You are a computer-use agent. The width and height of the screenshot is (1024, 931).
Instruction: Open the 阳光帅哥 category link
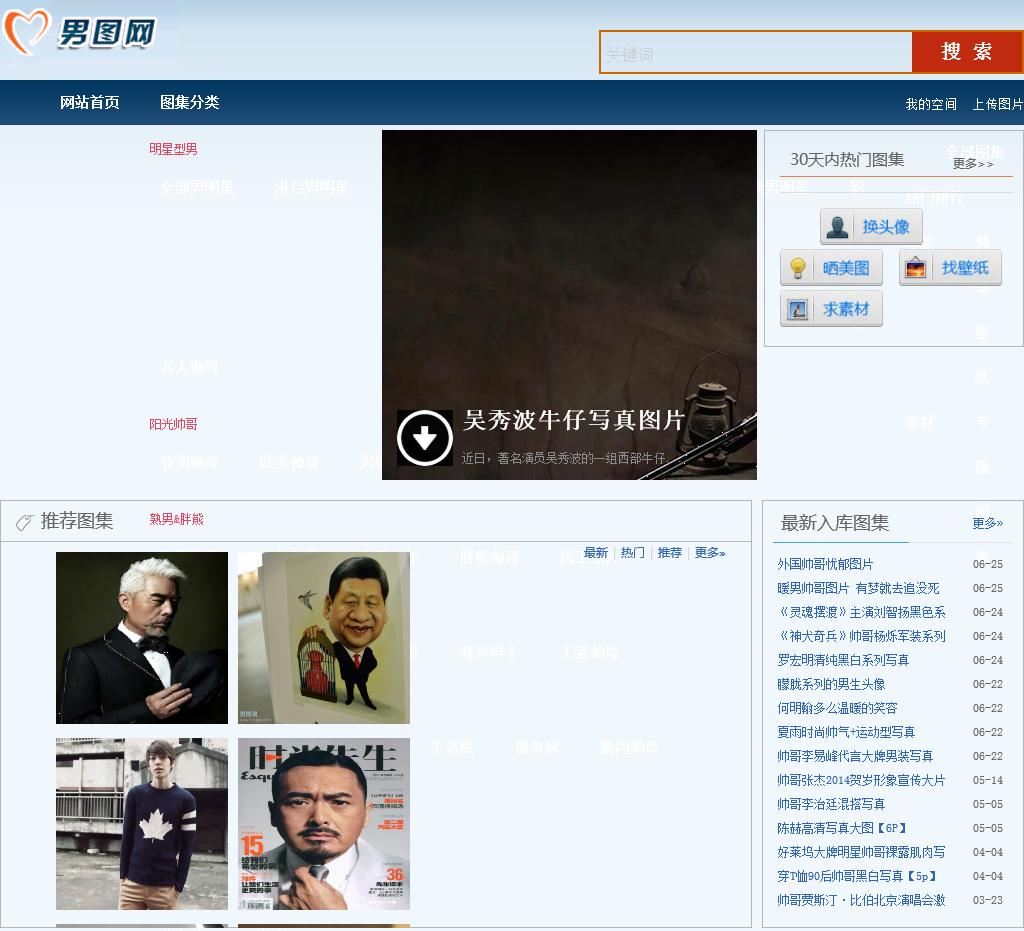[x=173, y=424]
